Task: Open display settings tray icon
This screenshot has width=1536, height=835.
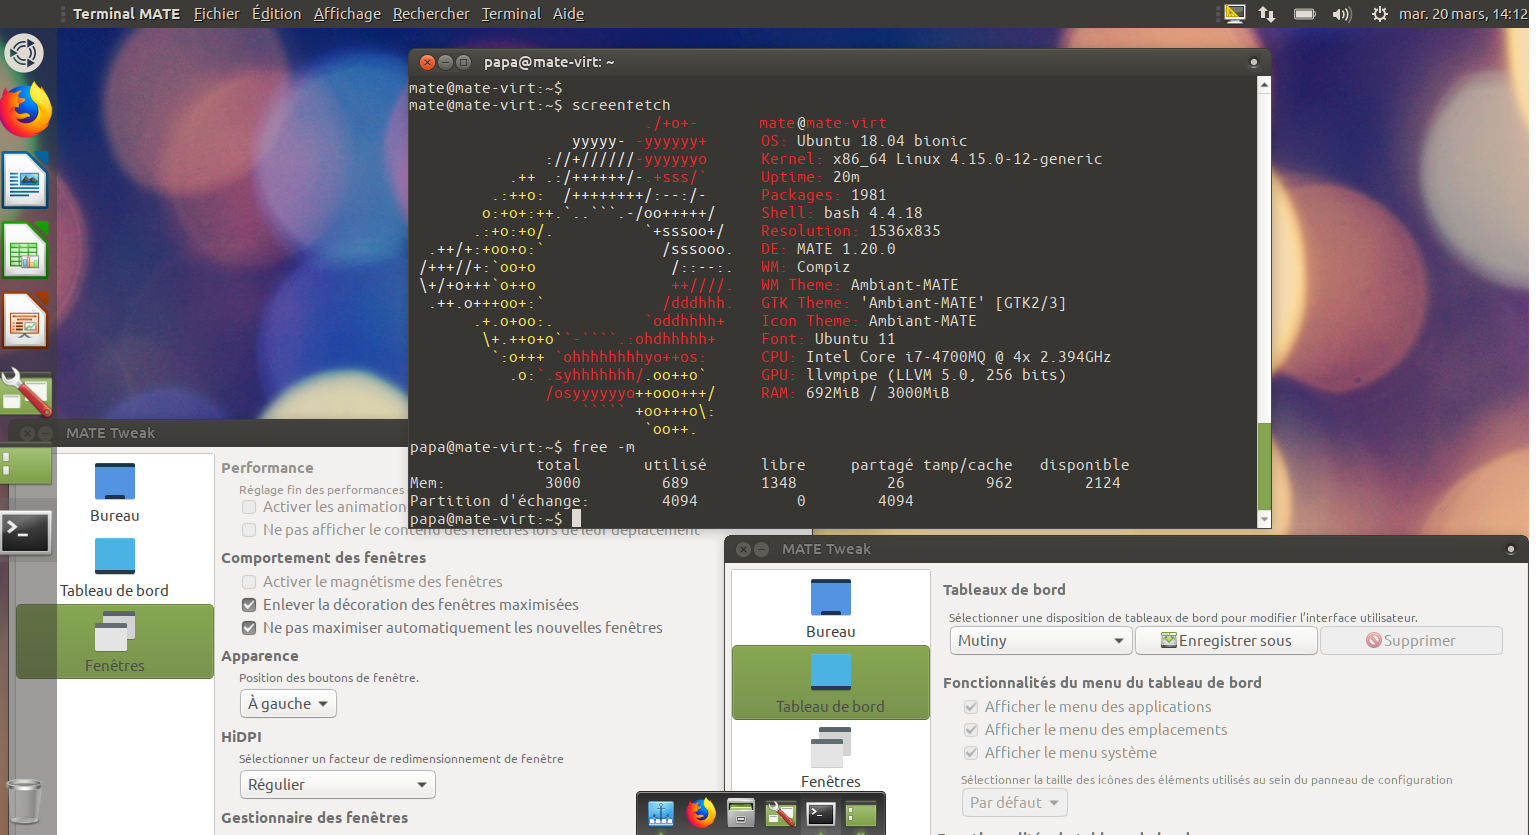Action: coord(1235,14)
